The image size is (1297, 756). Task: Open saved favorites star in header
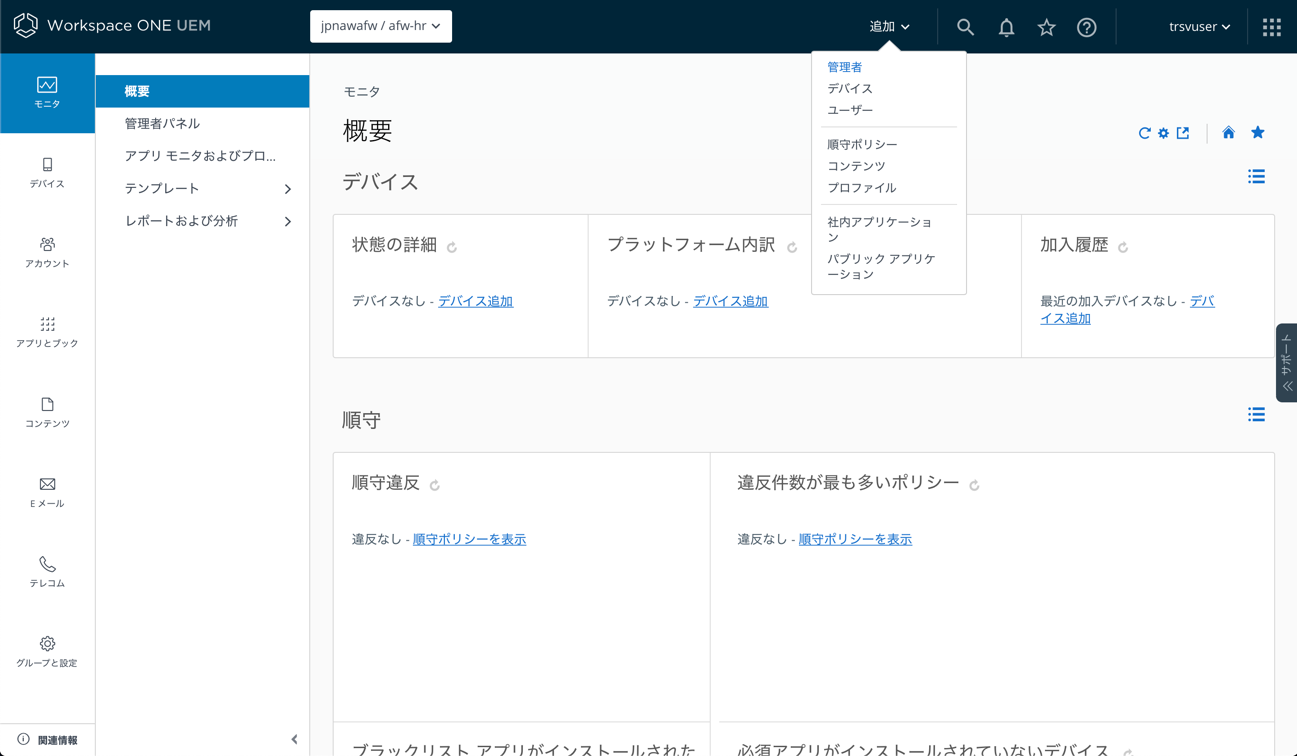point(1046,27)
